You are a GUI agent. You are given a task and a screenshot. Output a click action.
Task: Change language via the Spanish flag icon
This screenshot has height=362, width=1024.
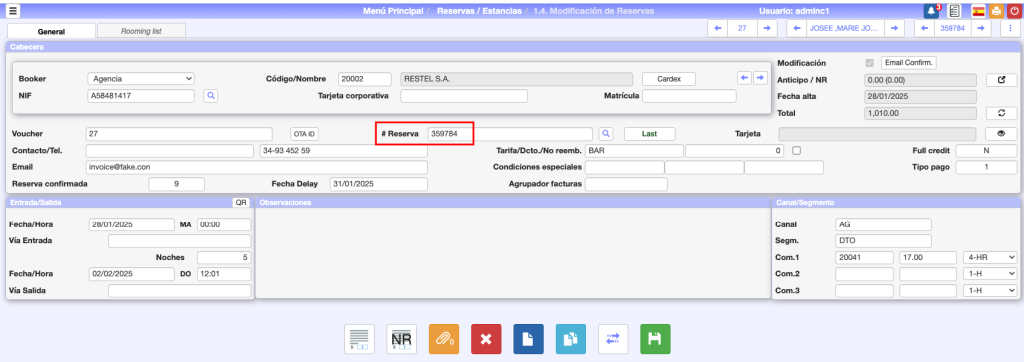tap(978, 11)
